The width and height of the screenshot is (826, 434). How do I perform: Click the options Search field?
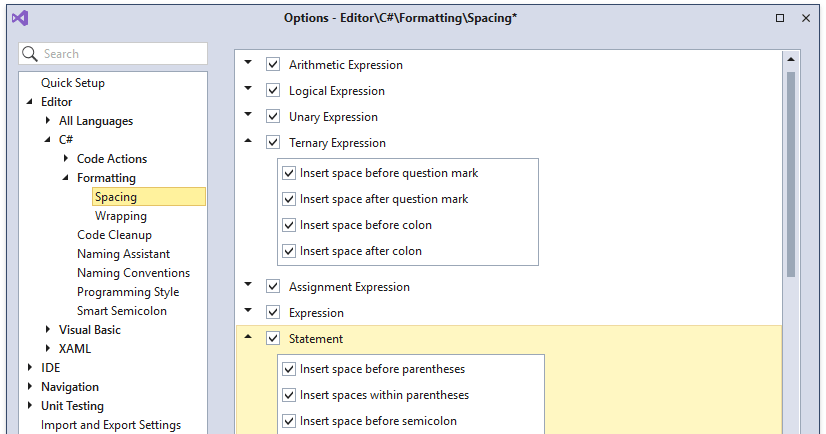[x=120, y=54]
